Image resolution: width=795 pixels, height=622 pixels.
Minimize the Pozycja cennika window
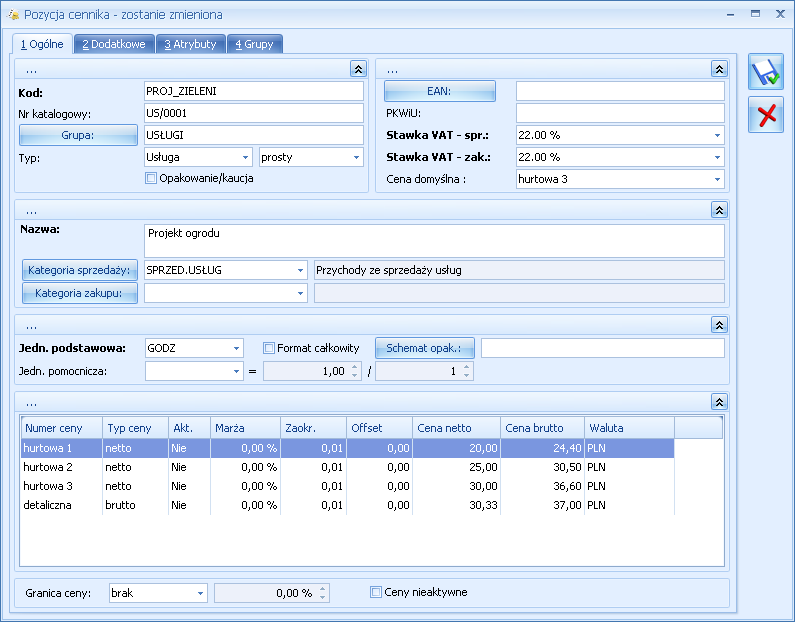coord(730,14)
